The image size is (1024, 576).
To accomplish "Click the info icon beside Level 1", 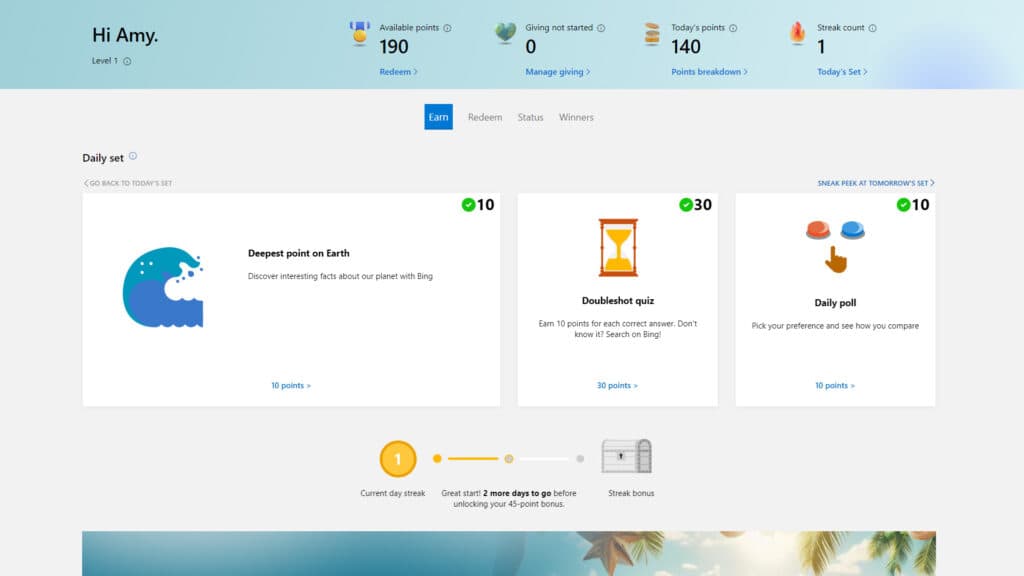I will coord(127,61).
